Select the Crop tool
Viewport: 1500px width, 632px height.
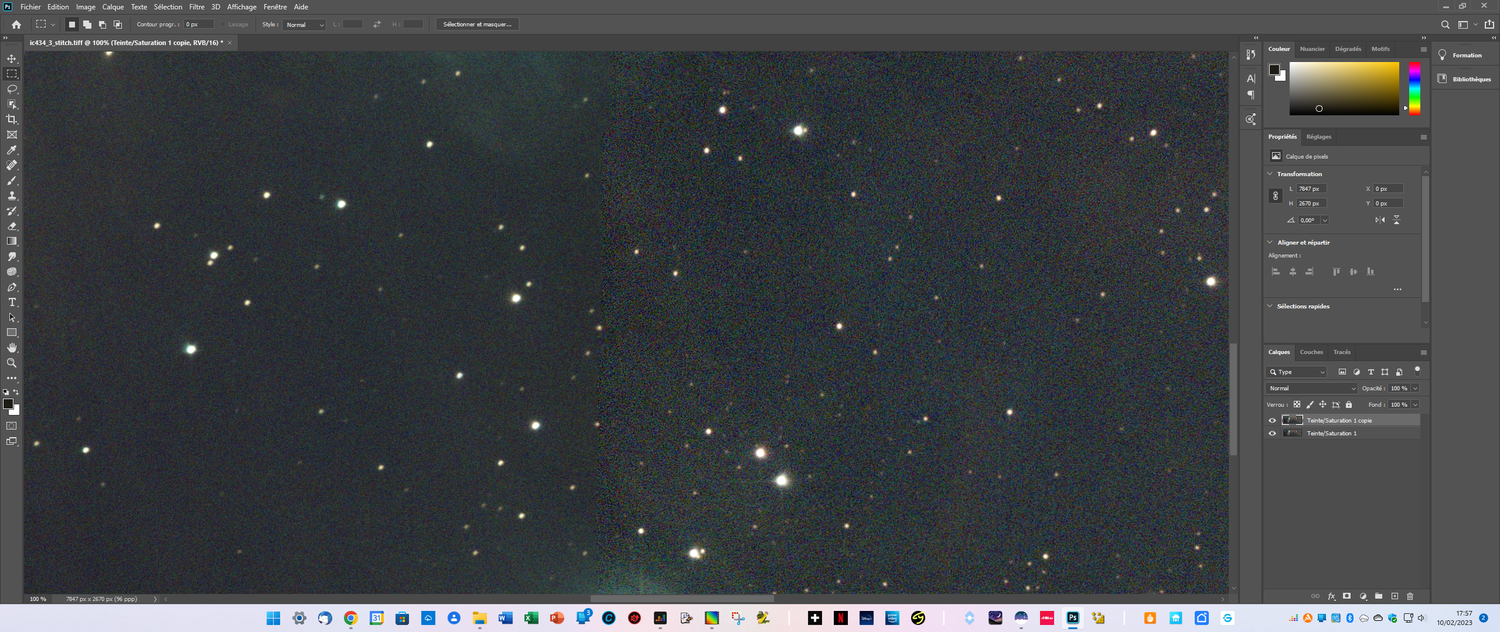(x=12, y=119)
